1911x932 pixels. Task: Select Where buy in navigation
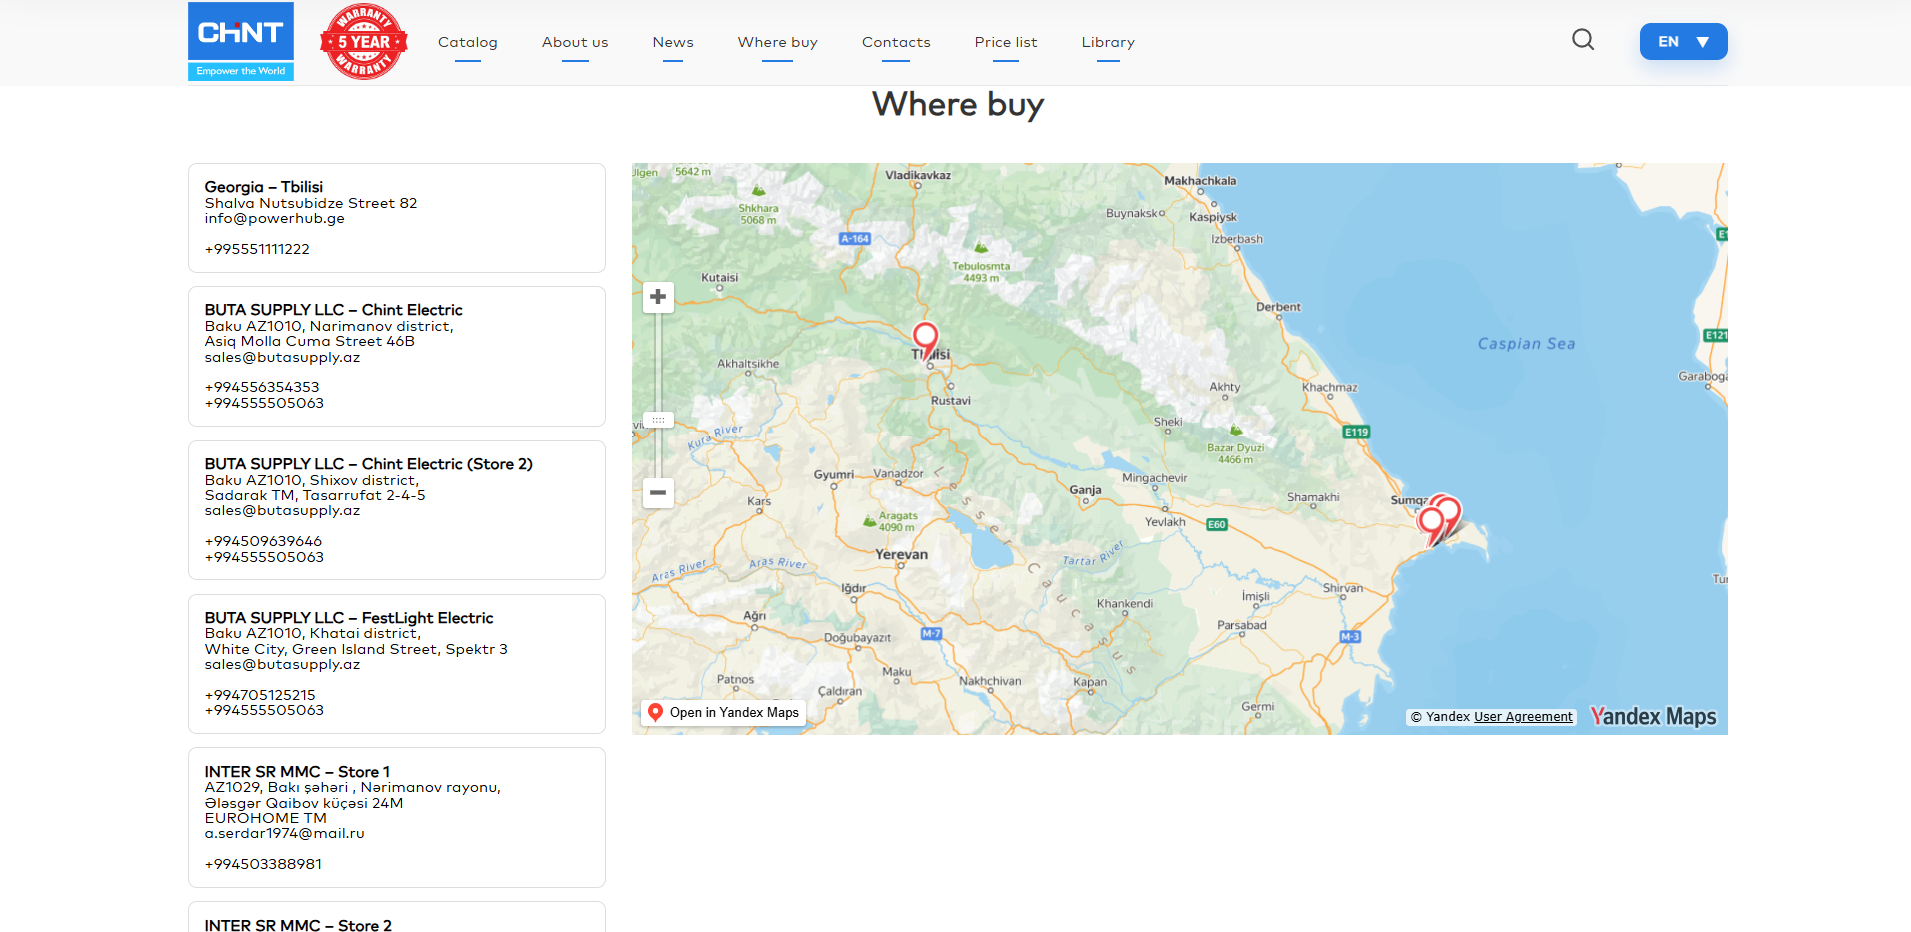tap(778, 42)
